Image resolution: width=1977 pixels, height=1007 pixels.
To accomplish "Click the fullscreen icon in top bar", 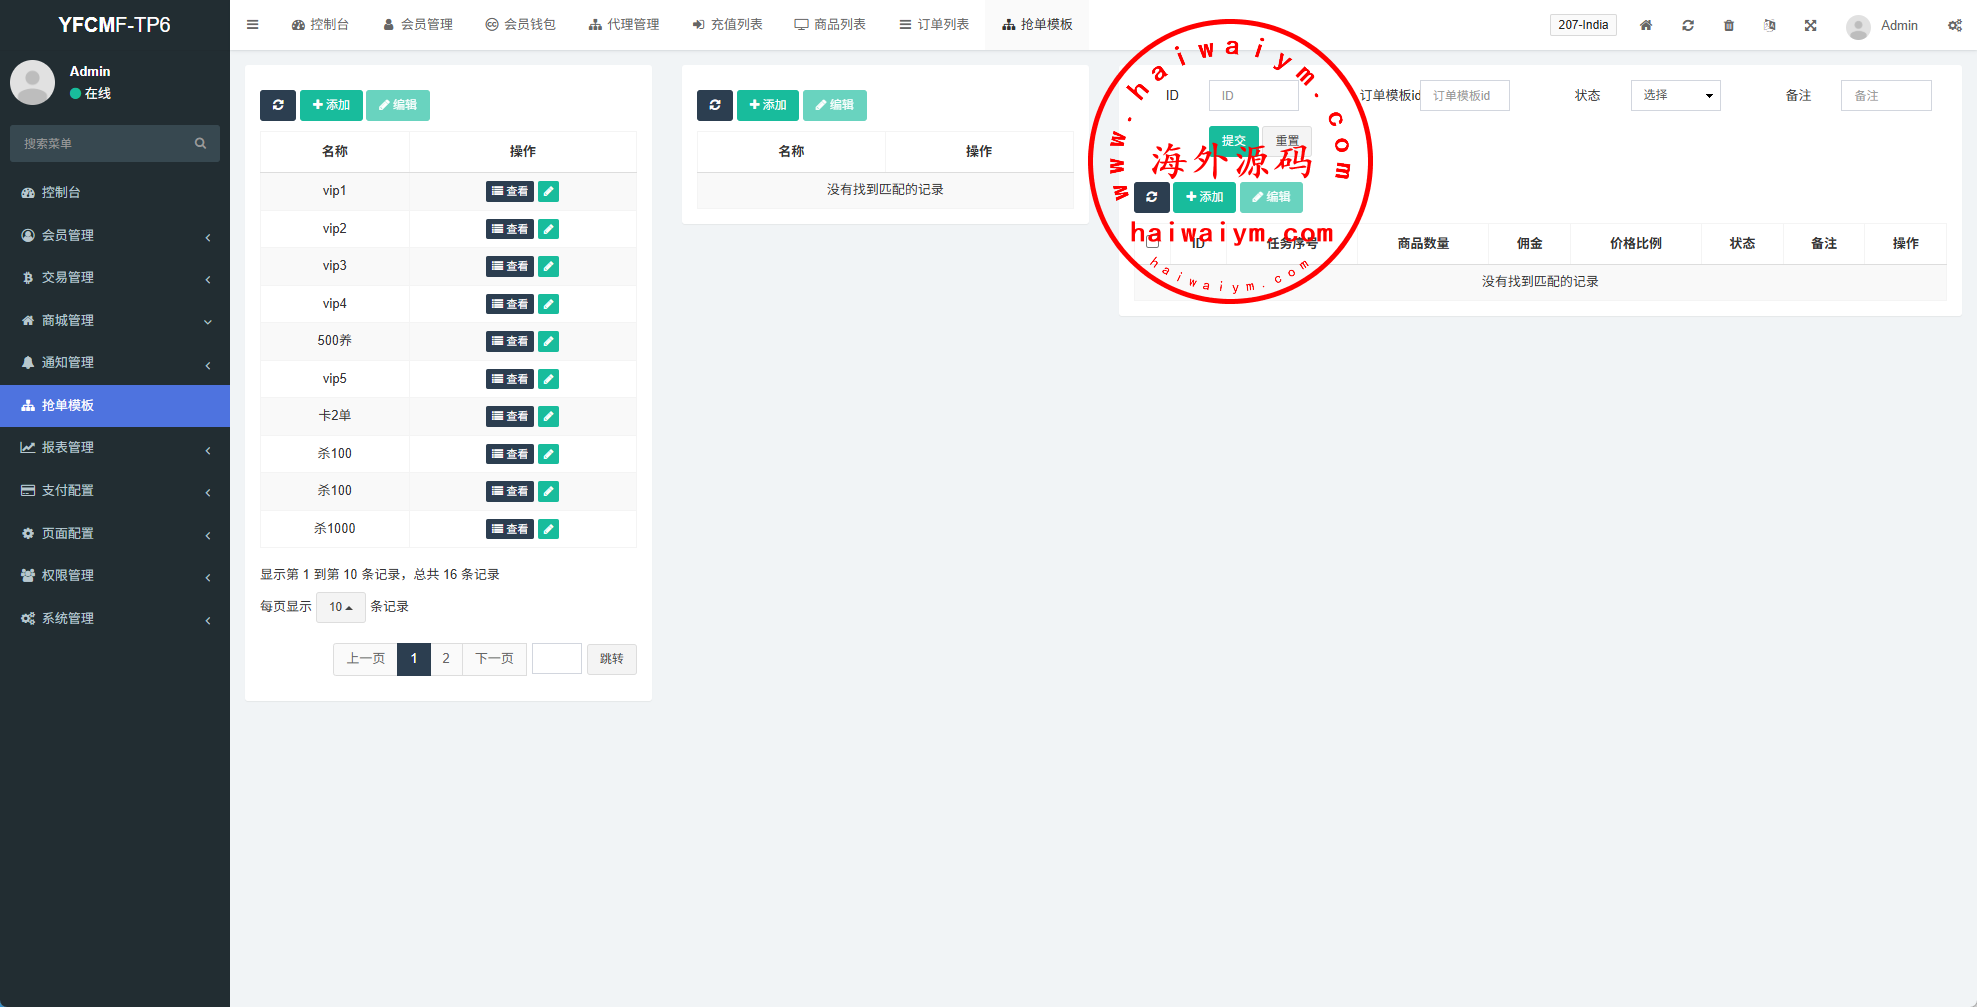I will click(x=1810, y=25).
